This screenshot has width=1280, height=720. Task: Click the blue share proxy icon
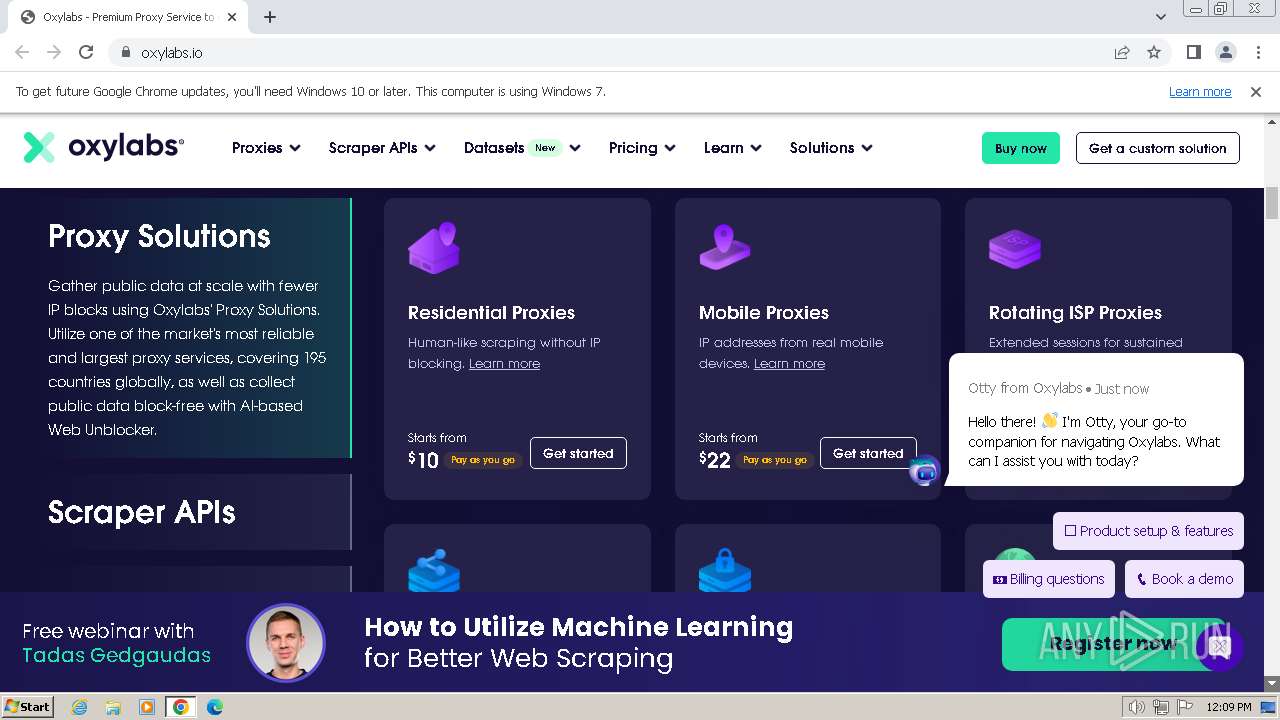click(x=434, y=570)
